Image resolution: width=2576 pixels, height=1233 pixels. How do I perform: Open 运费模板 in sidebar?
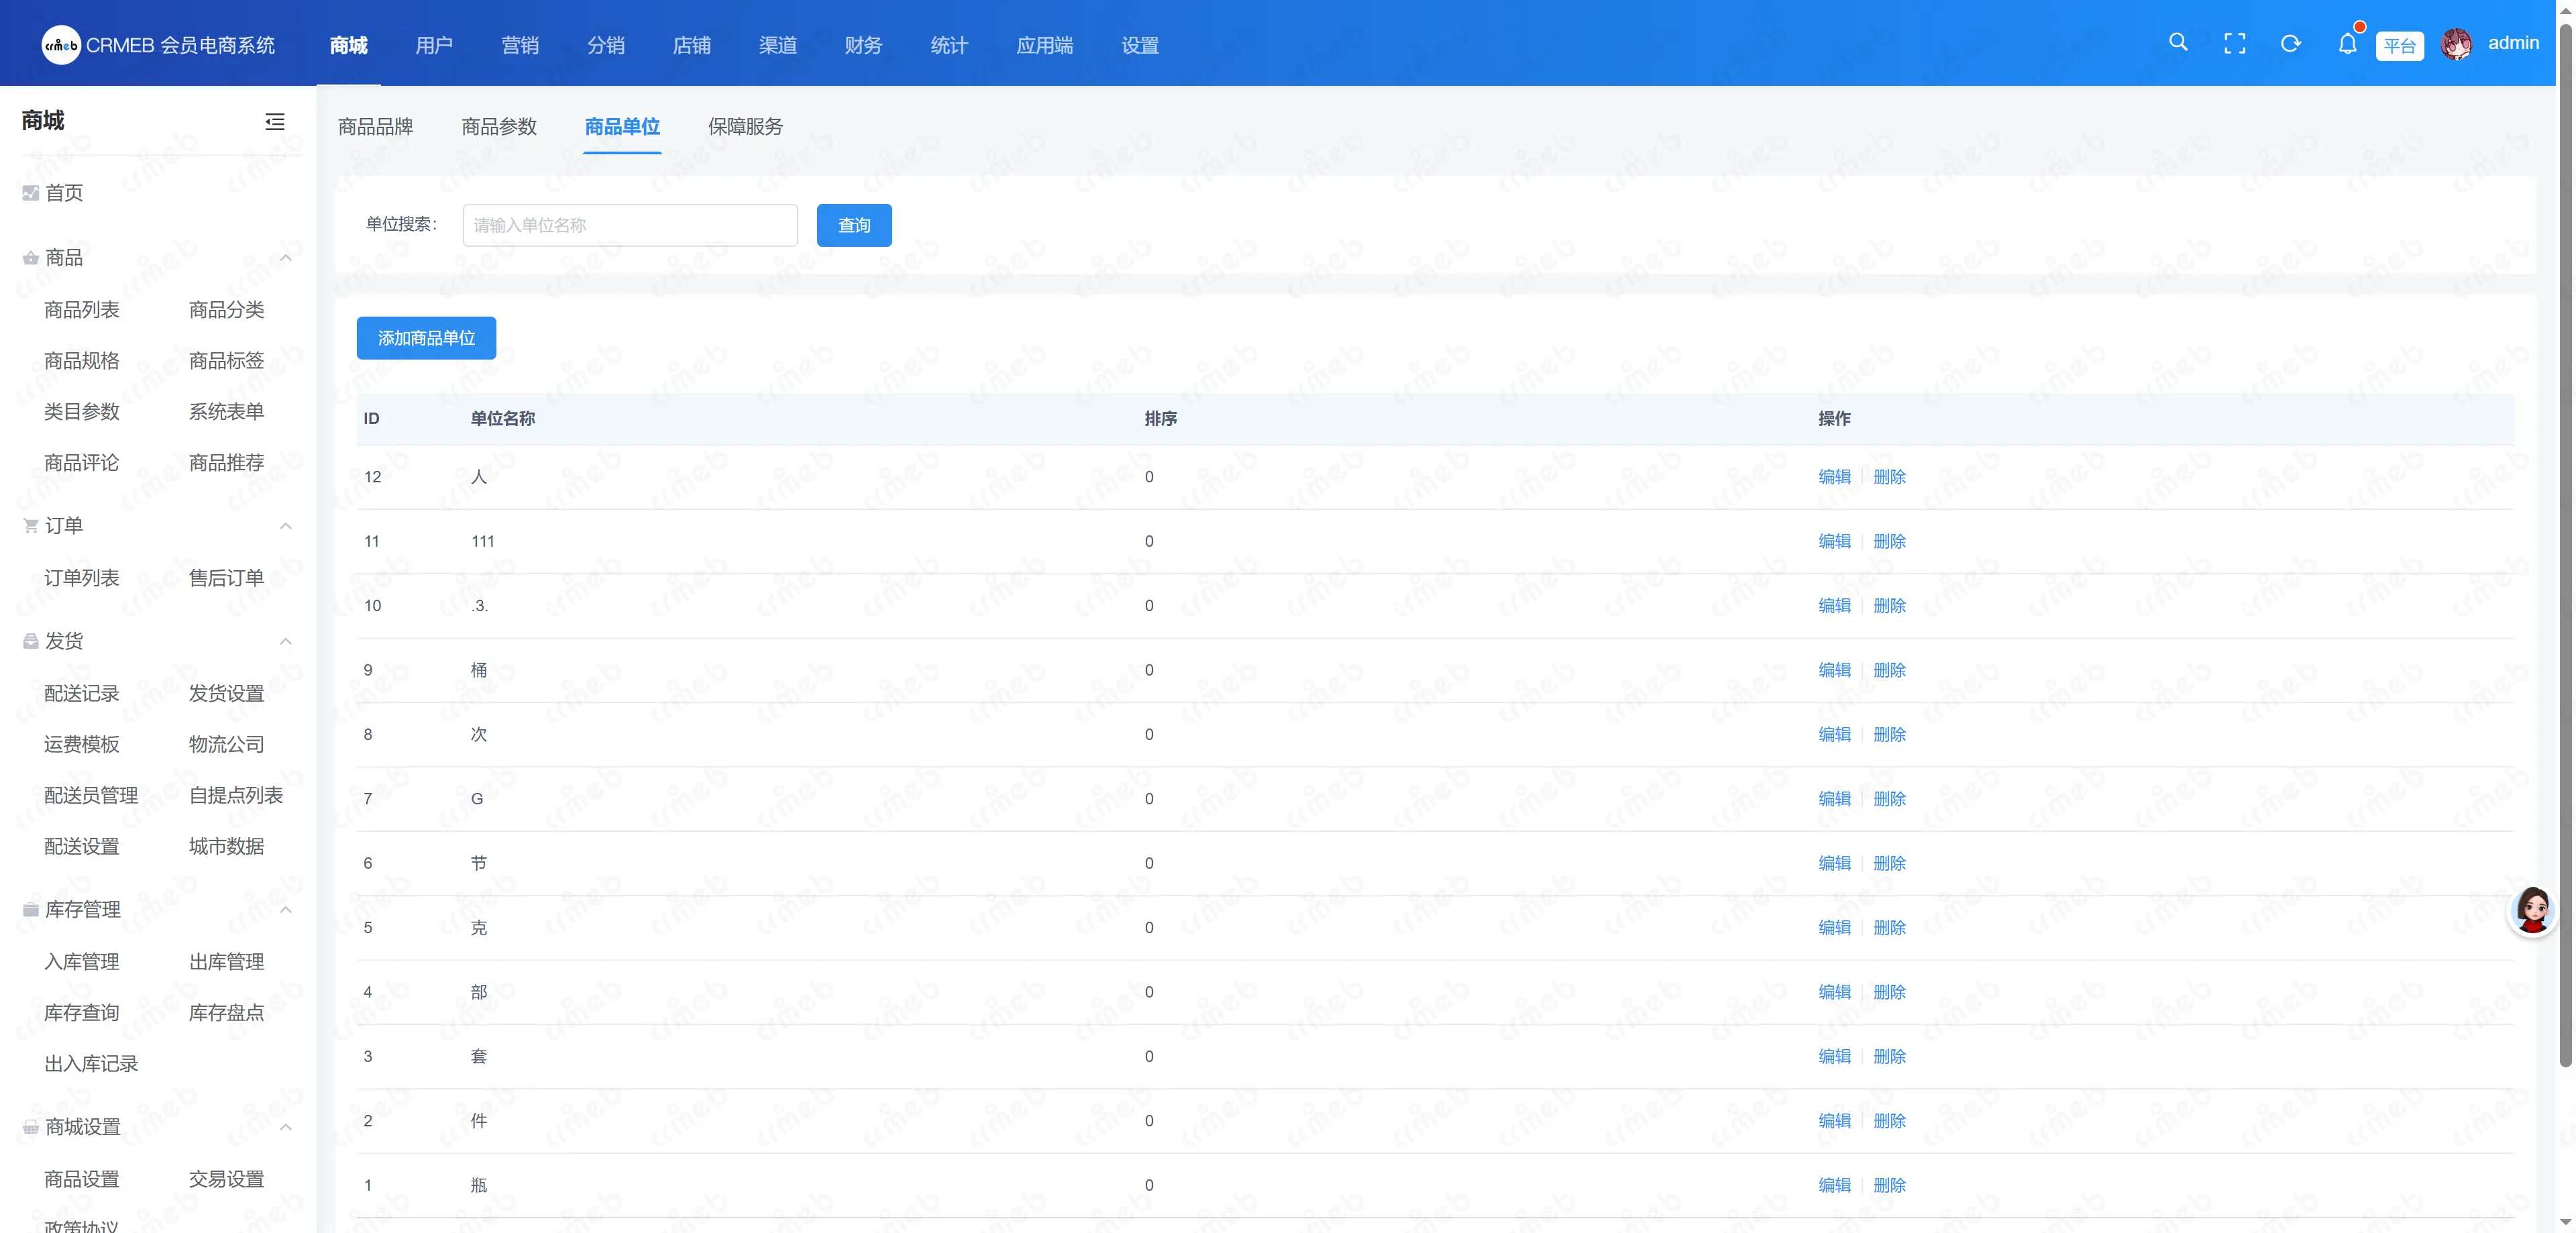82,745
